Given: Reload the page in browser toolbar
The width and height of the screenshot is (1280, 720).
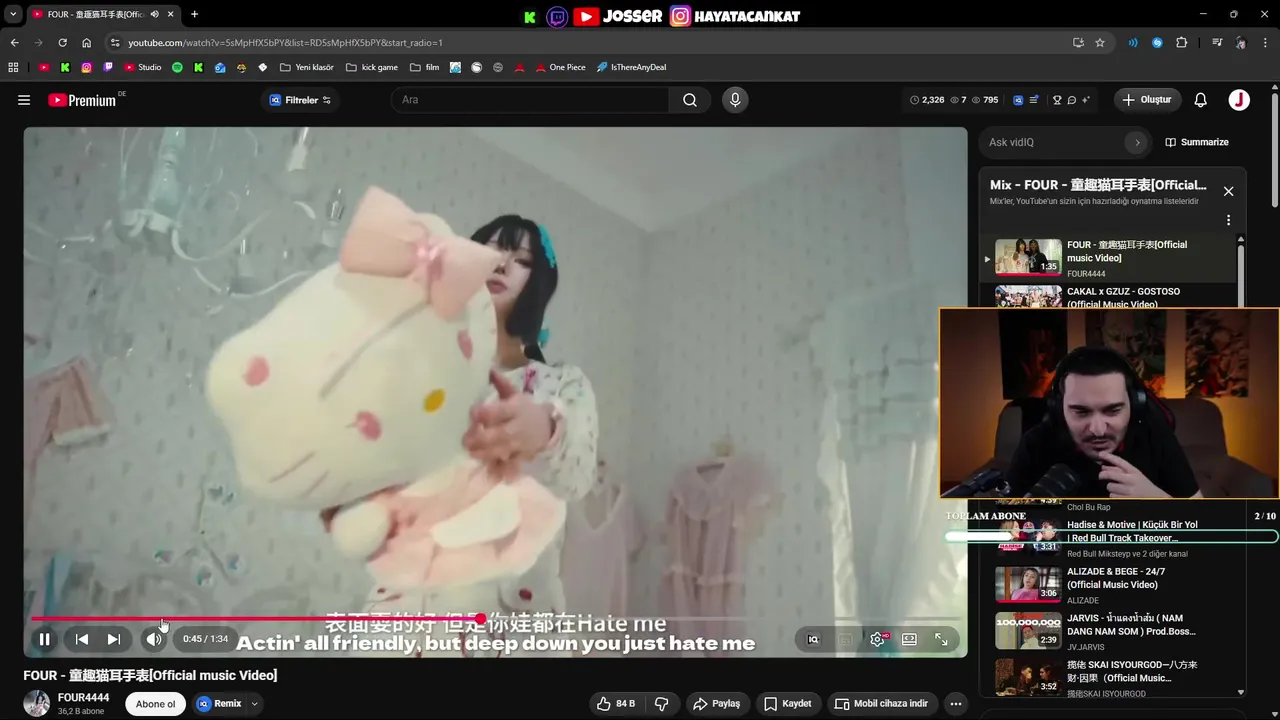Looking at the screenshot, I should [62, 43].
